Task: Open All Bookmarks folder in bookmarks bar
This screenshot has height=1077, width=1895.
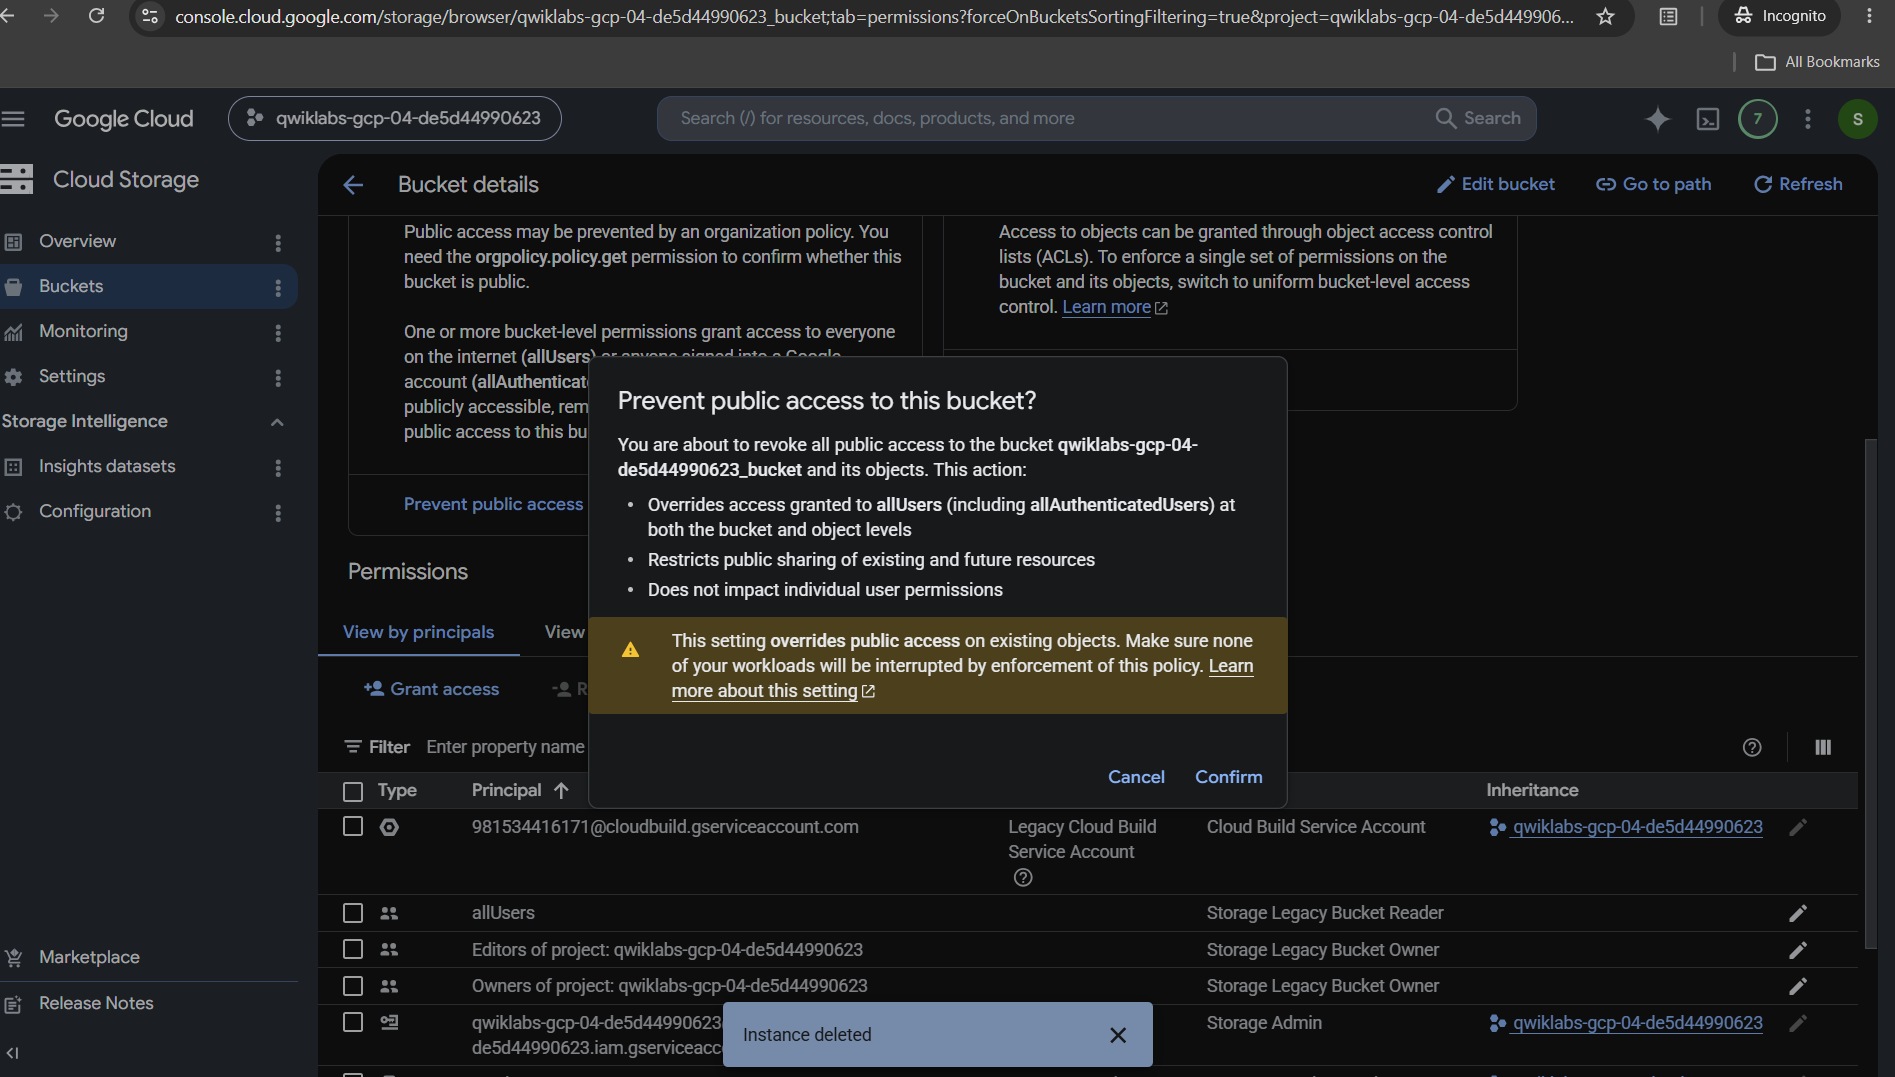Action: (1817, 62)
